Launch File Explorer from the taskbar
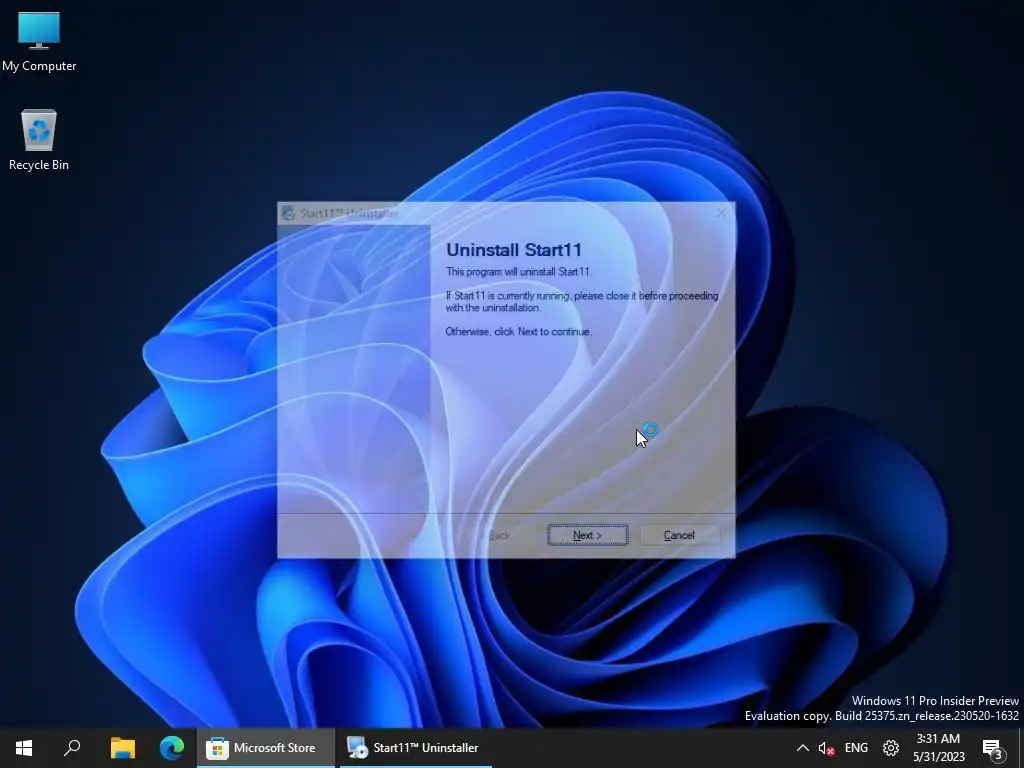Screen dimensions: 1024x768 122,748
